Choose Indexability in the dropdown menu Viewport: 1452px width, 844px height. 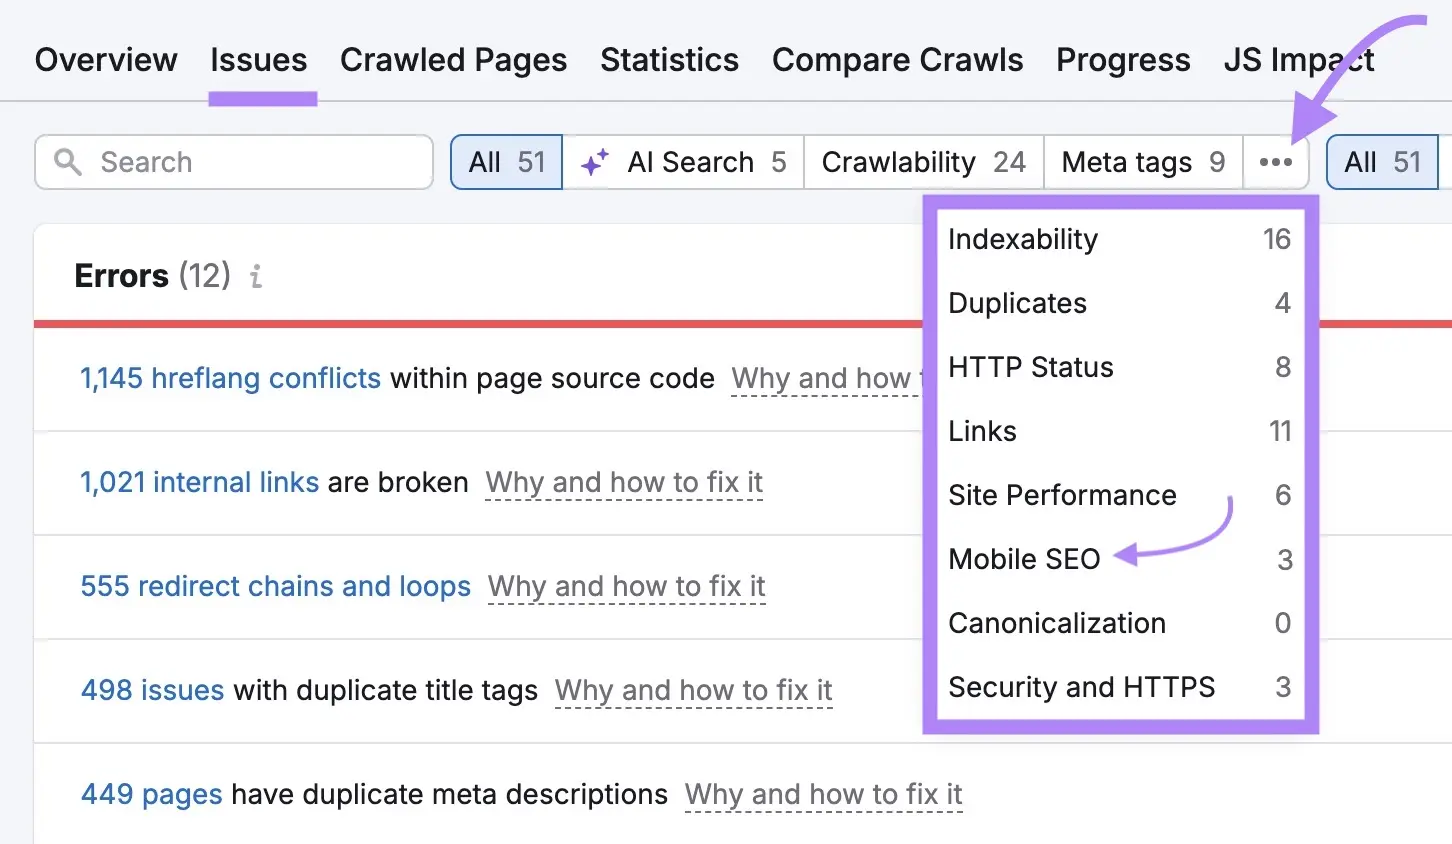(1022, 239)
